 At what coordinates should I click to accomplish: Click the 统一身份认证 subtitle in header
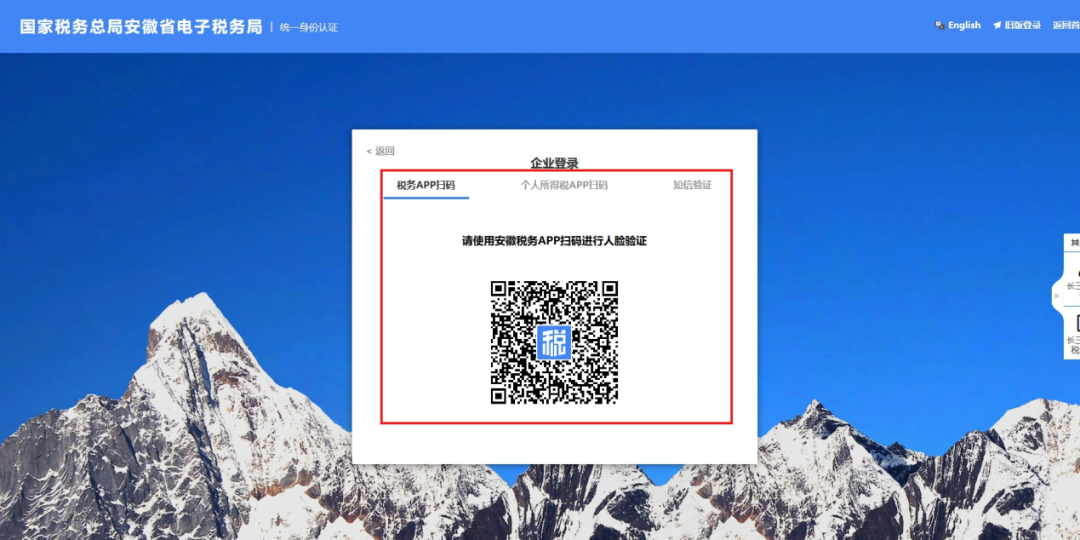click(309, 28)
